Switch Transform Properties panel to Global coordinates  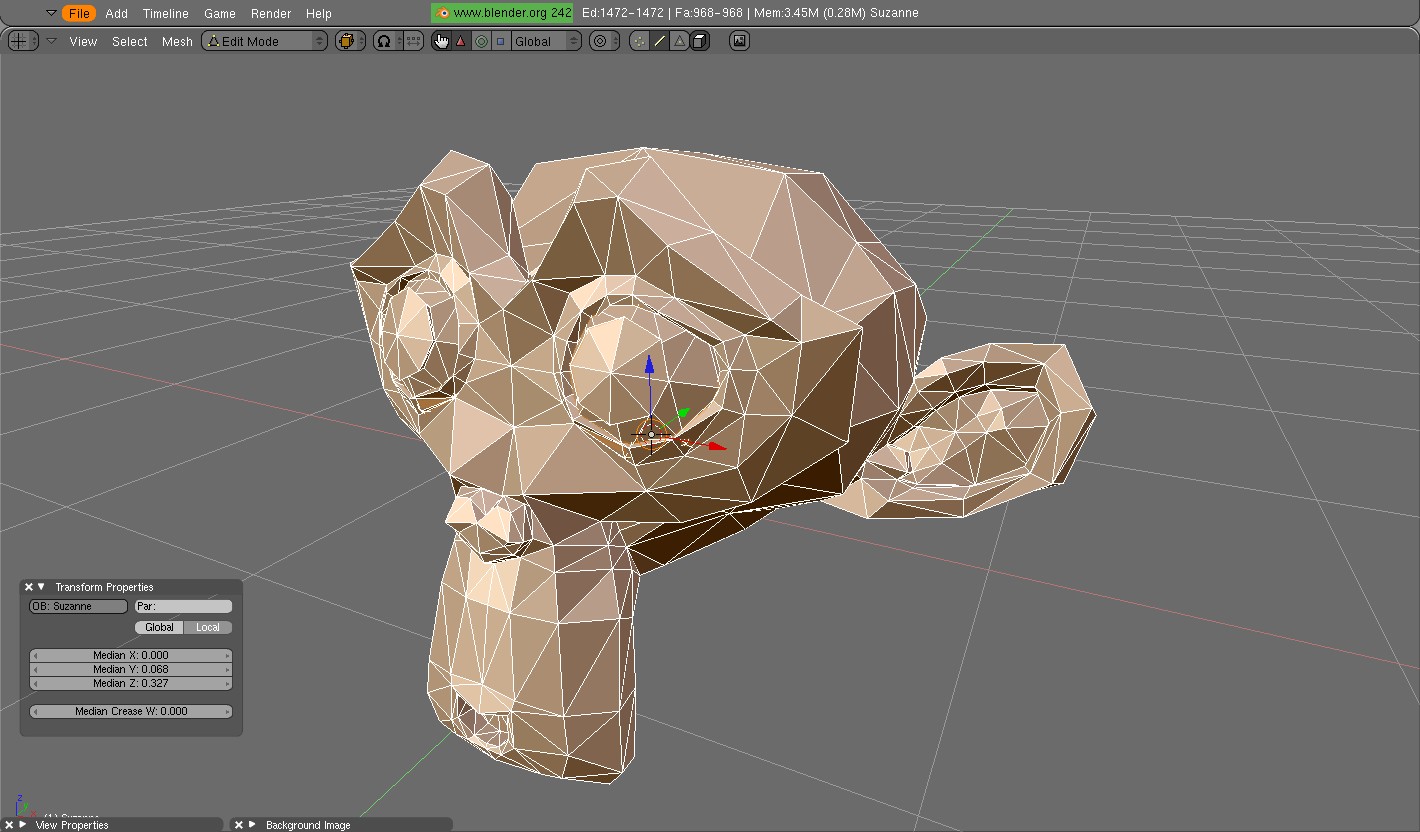(160, 627)
